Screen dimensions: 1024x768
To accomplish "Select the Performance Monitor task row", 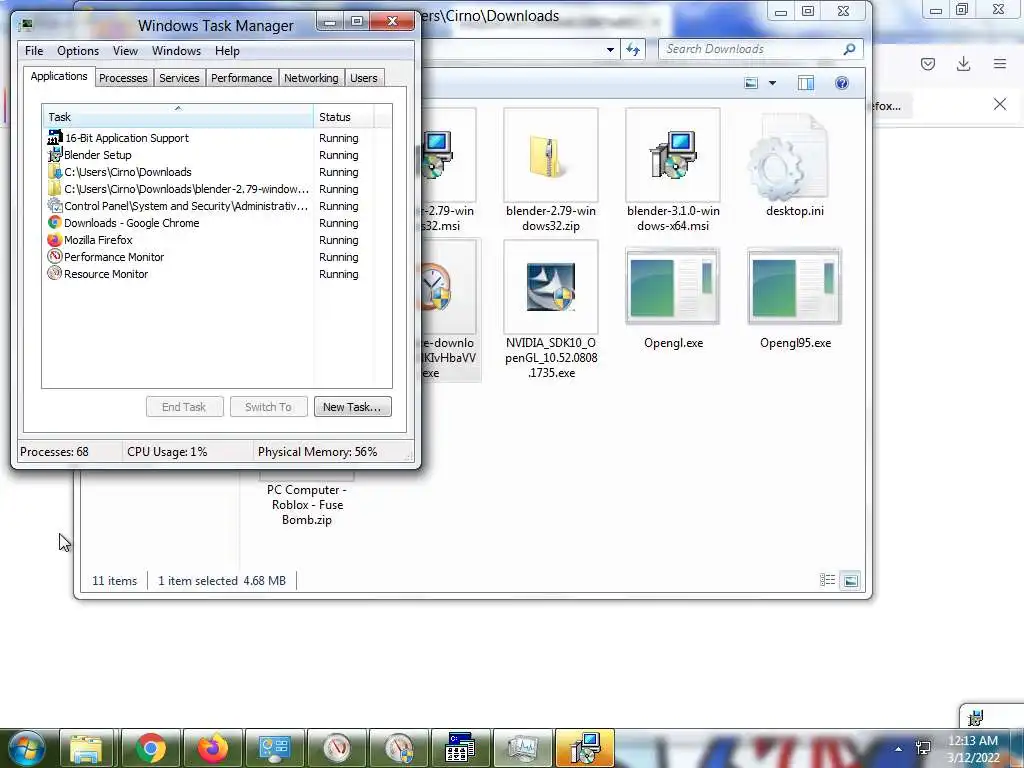I will tap(202, 257).
